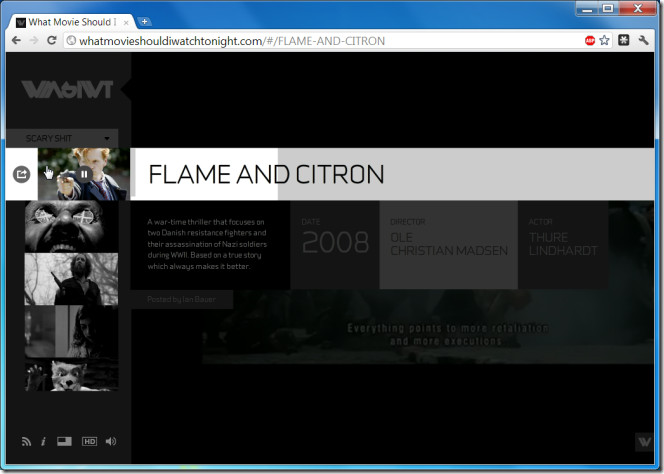Click the page globe icon in address bar
The height and width of the screenshot is (474, 664).
[x=72, y=41]
